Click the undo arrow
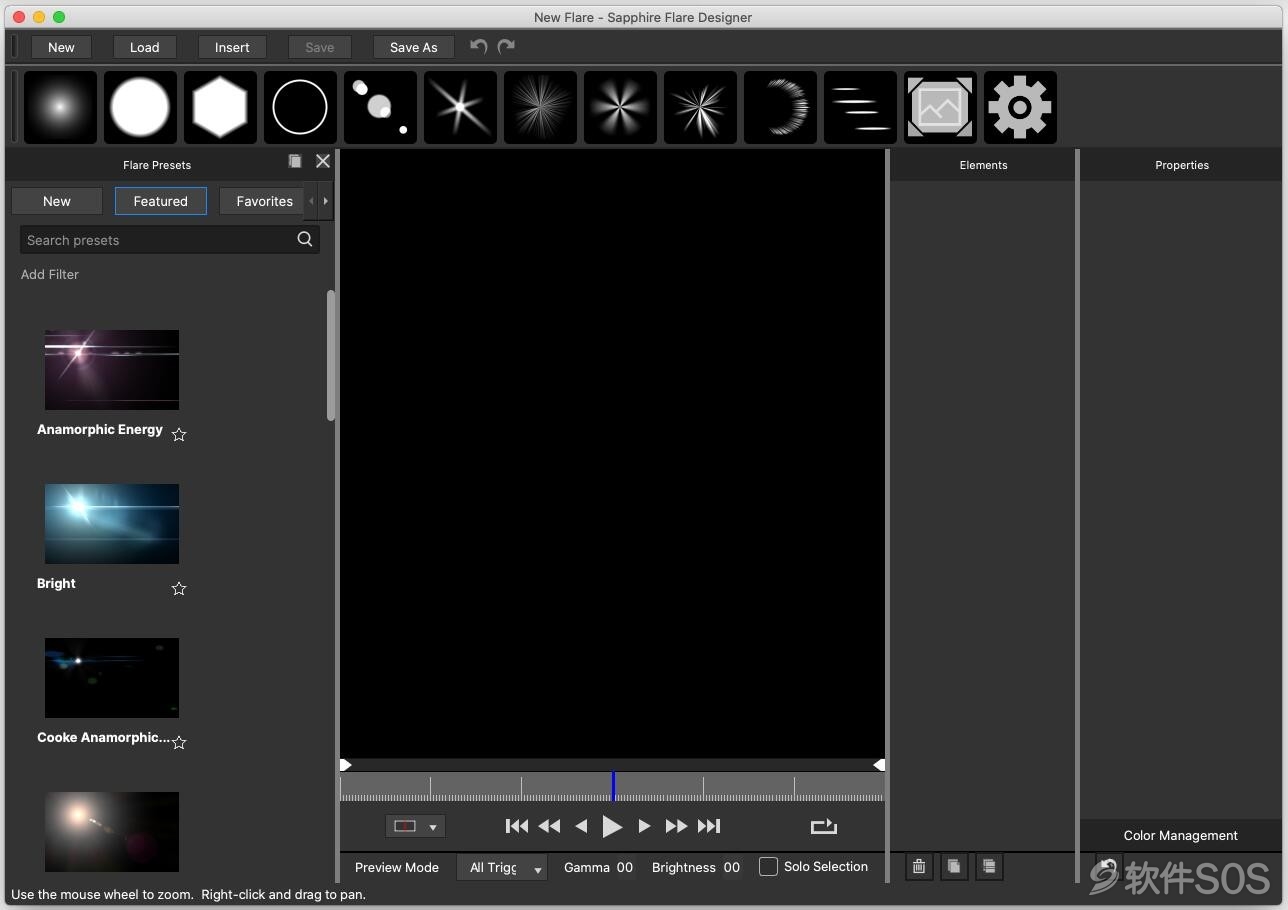Image resolution: width=1288 pixels, height=910 pixels. click(x=479, y=46)
